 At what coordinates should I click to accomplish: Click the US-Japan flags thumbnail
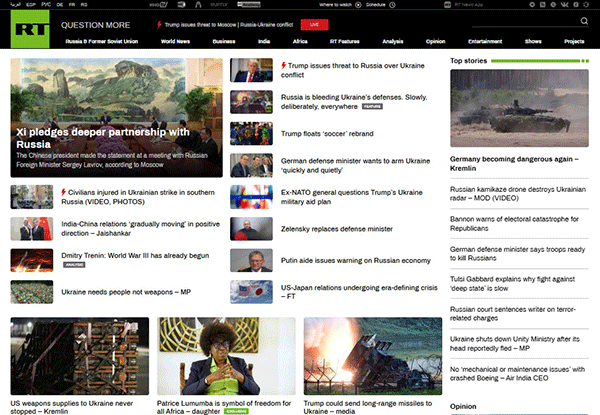(251, 292)
